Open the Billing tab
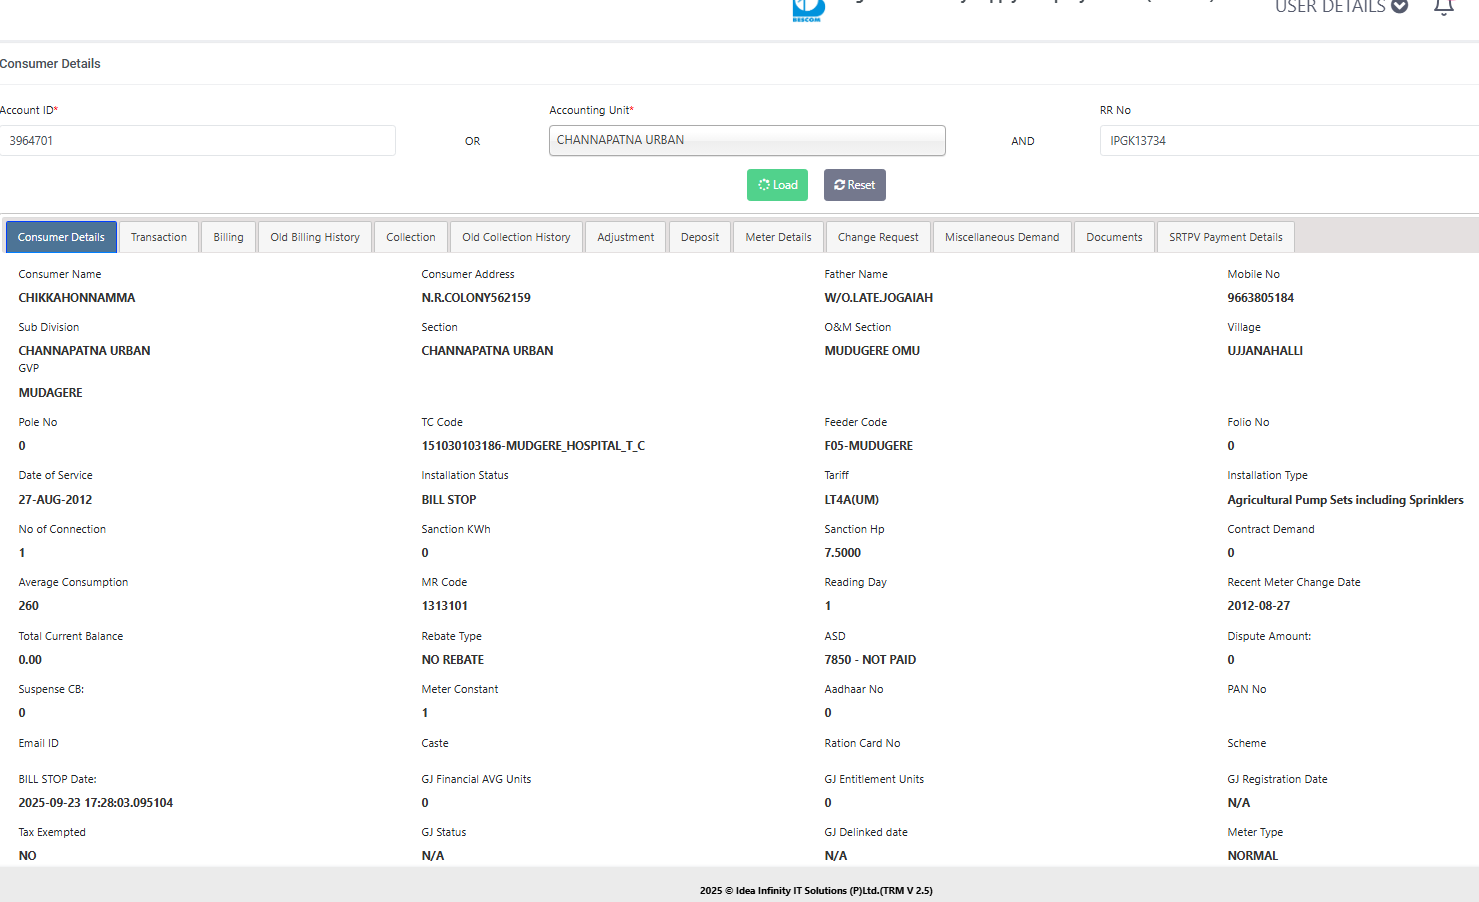The image size is (1479, 902). pyautogui.click(x=228, y=237)
